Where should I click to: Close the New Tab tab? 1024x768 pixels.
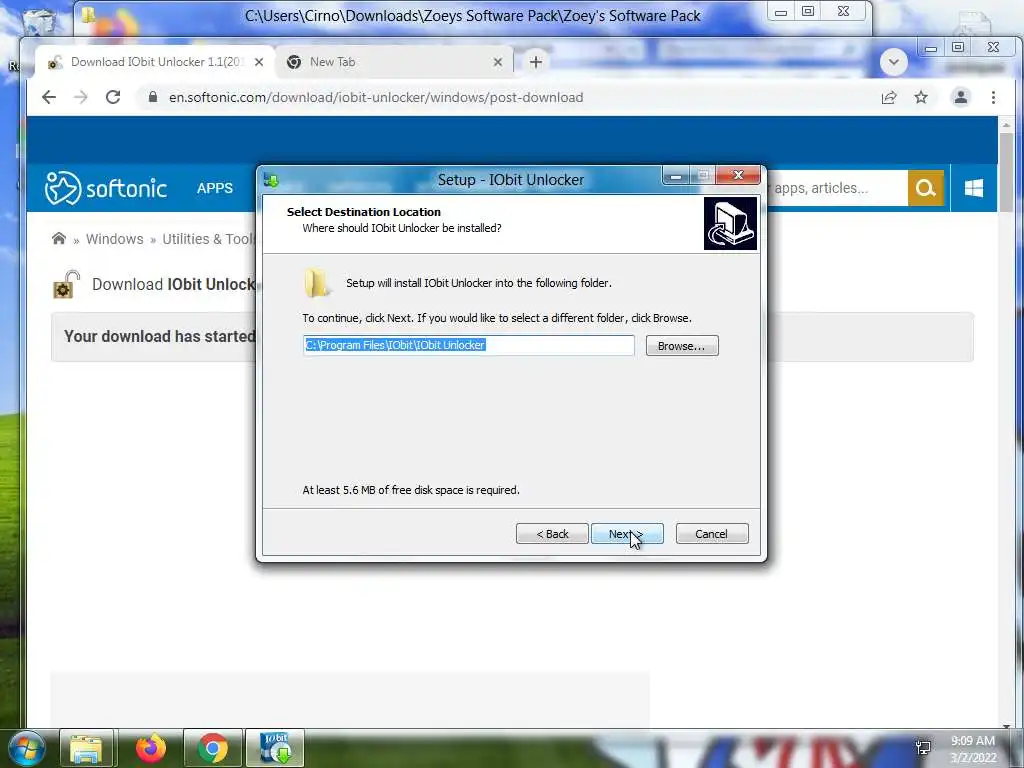(498, 62)
